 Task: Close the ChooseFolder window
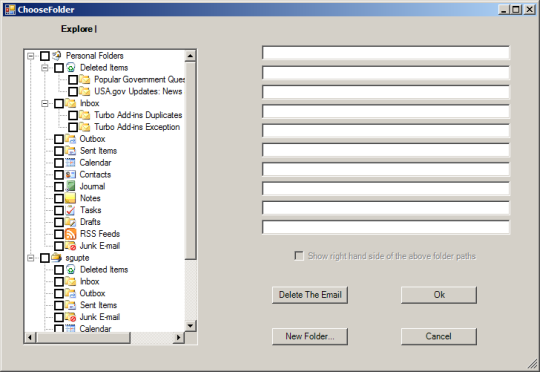click(x=529, y=10)
